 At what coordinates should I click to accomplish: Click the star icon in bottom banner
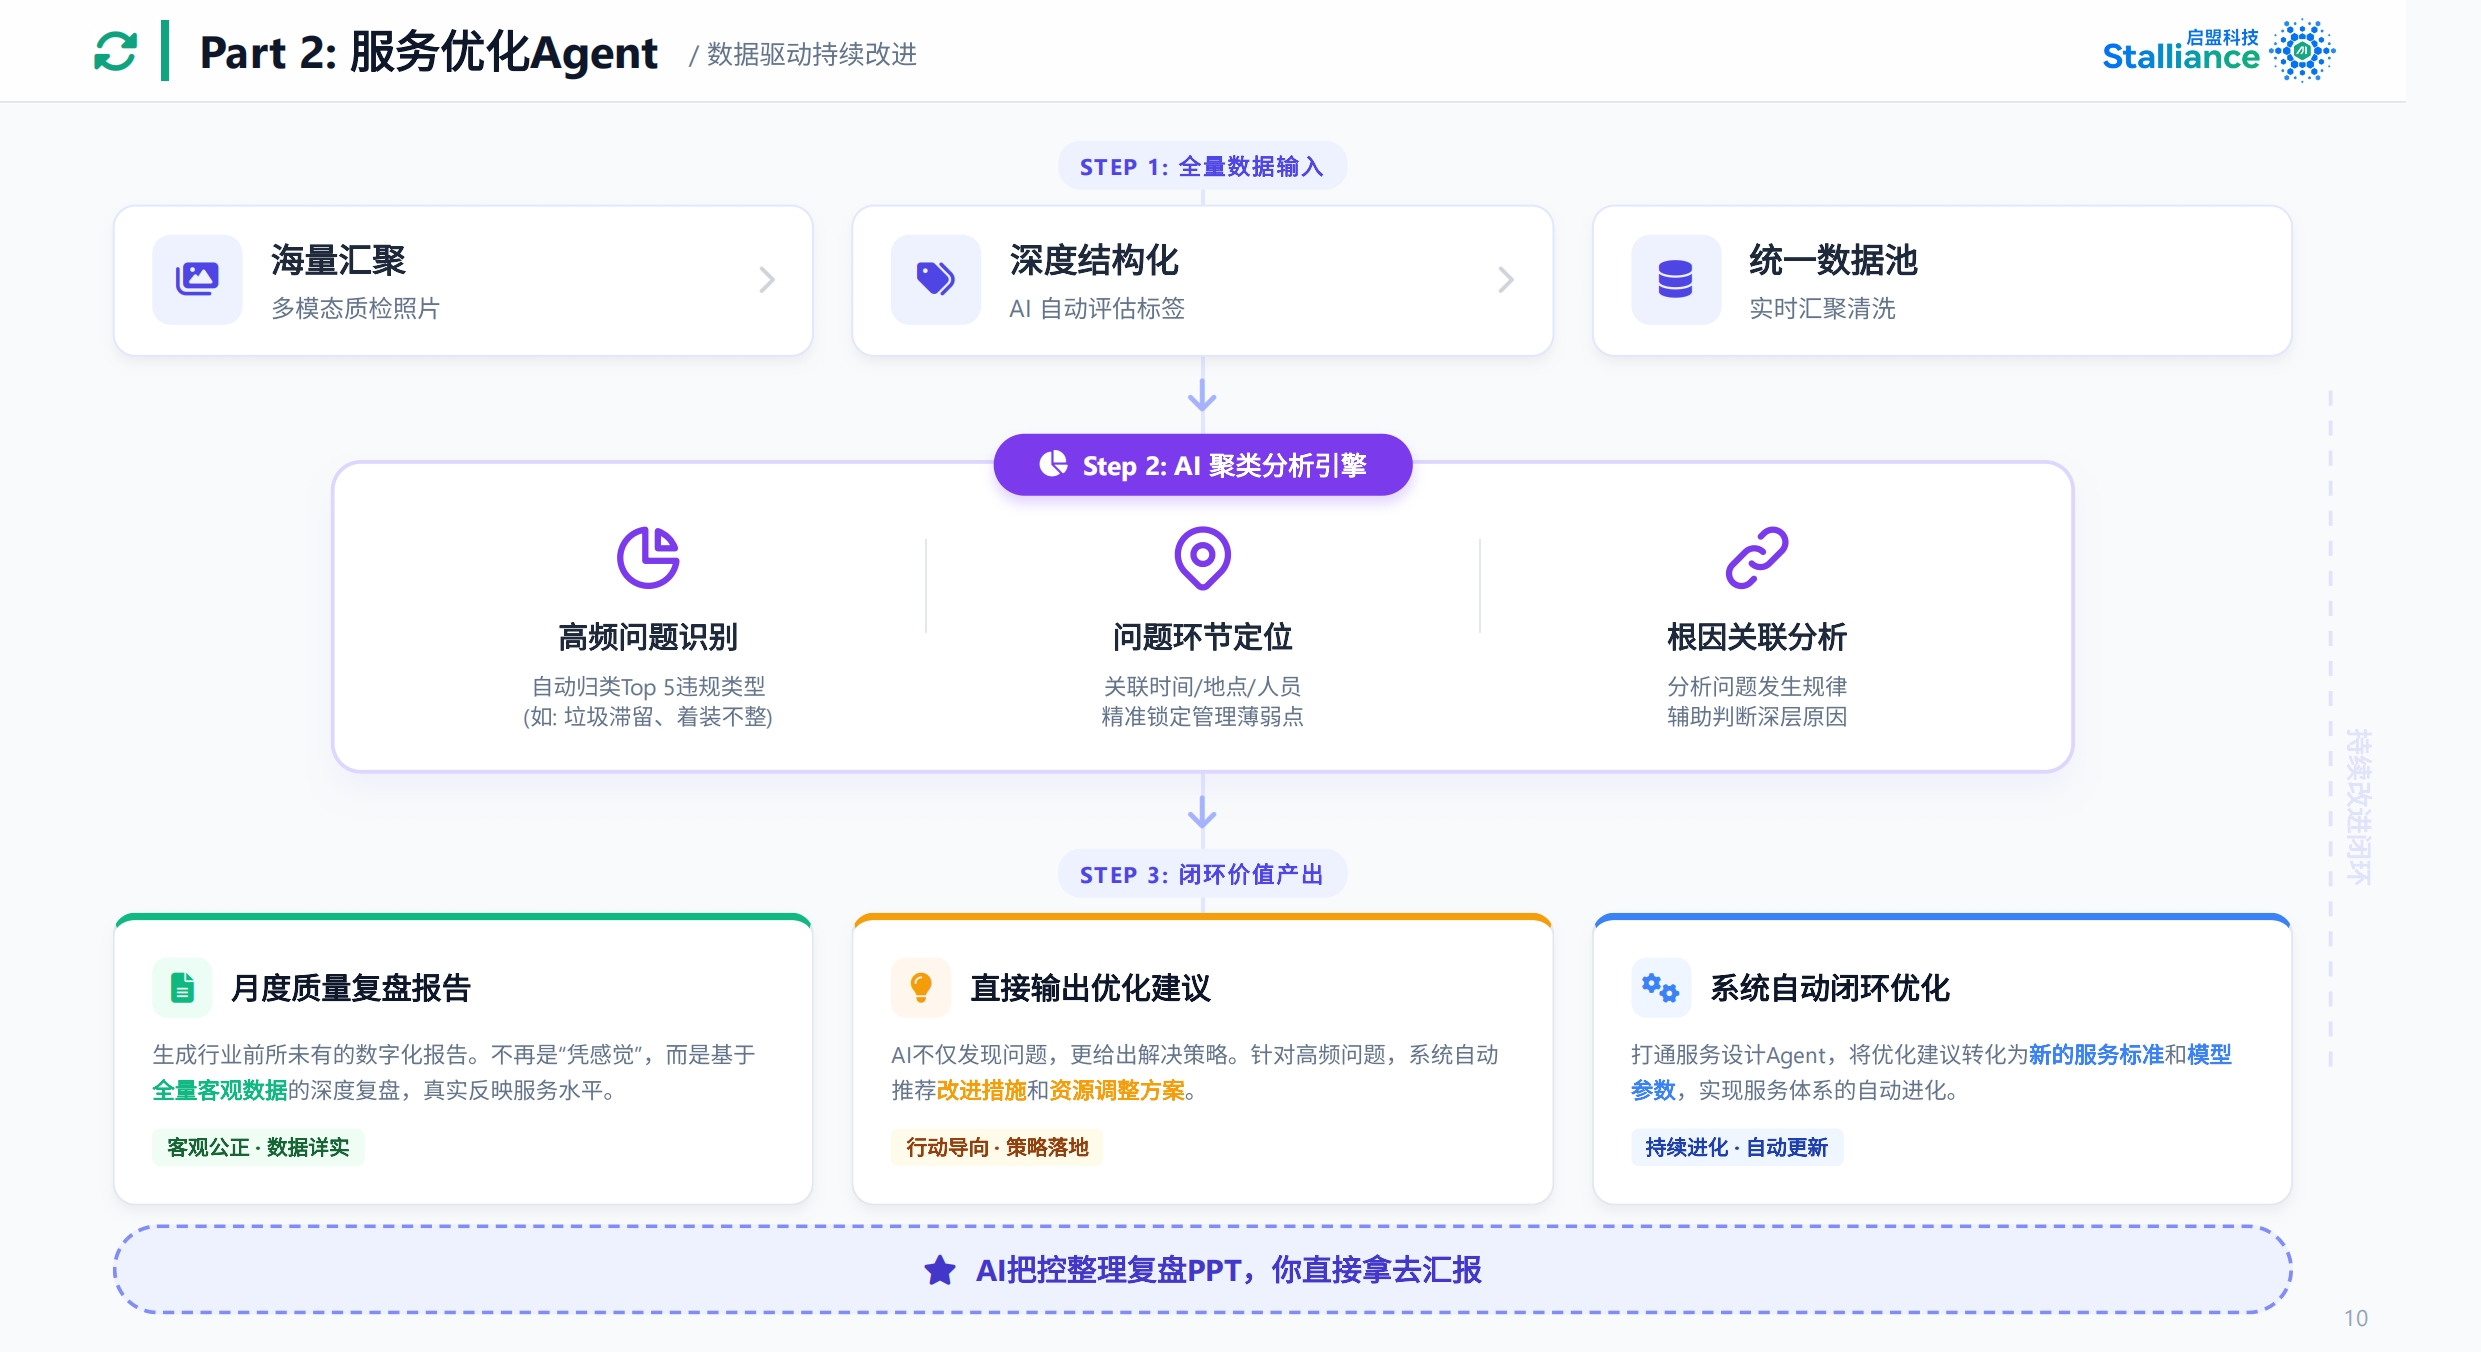click(x=939, y=1270)
